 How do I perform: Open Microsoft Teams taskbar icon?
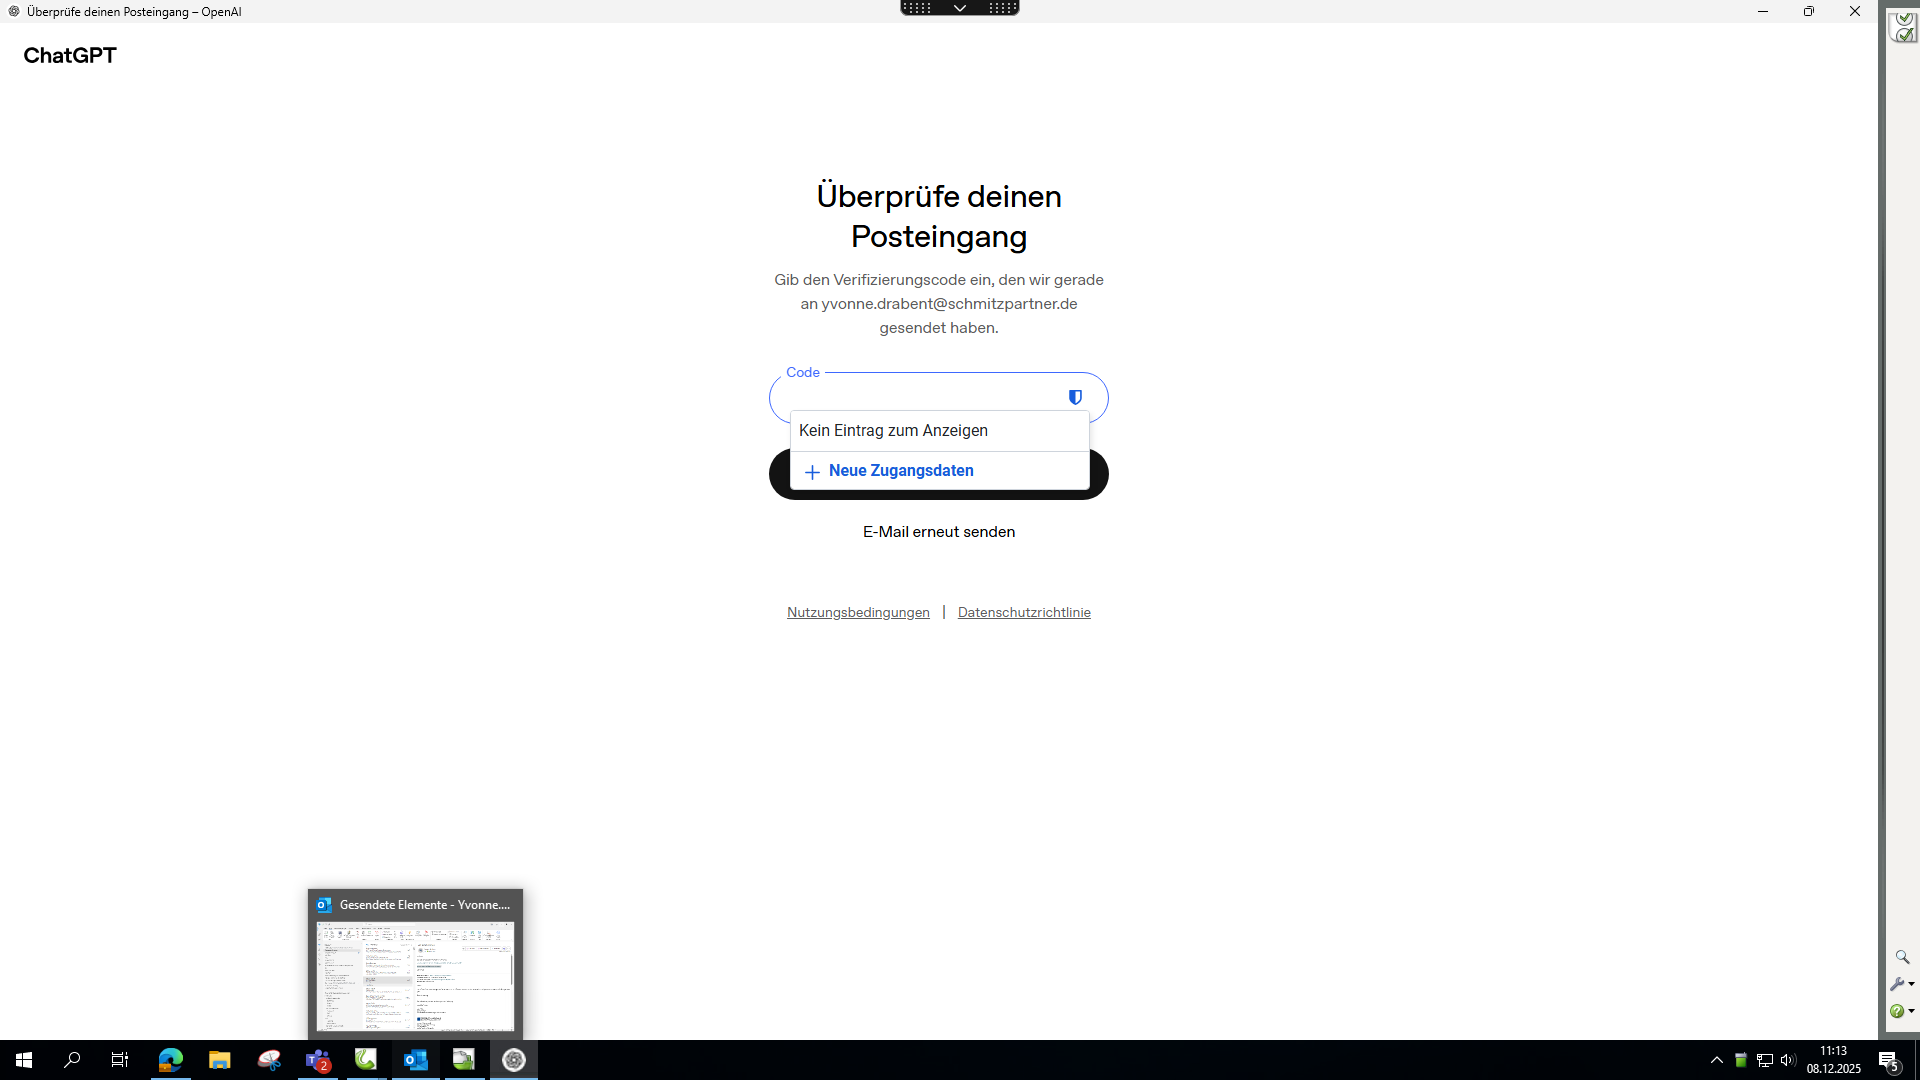pos(318,1060)
